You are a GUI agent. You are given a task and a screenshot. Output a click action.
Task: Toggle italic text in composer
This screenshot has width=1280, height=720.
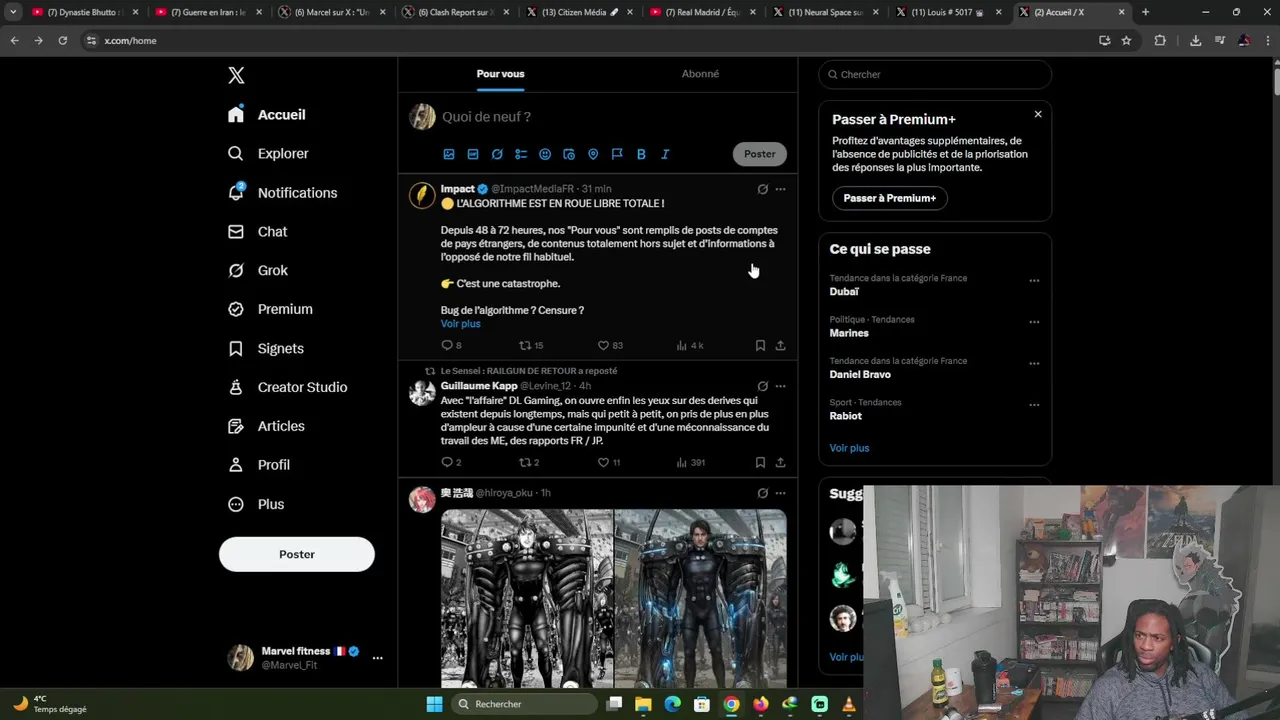click(x=665, y=154)
